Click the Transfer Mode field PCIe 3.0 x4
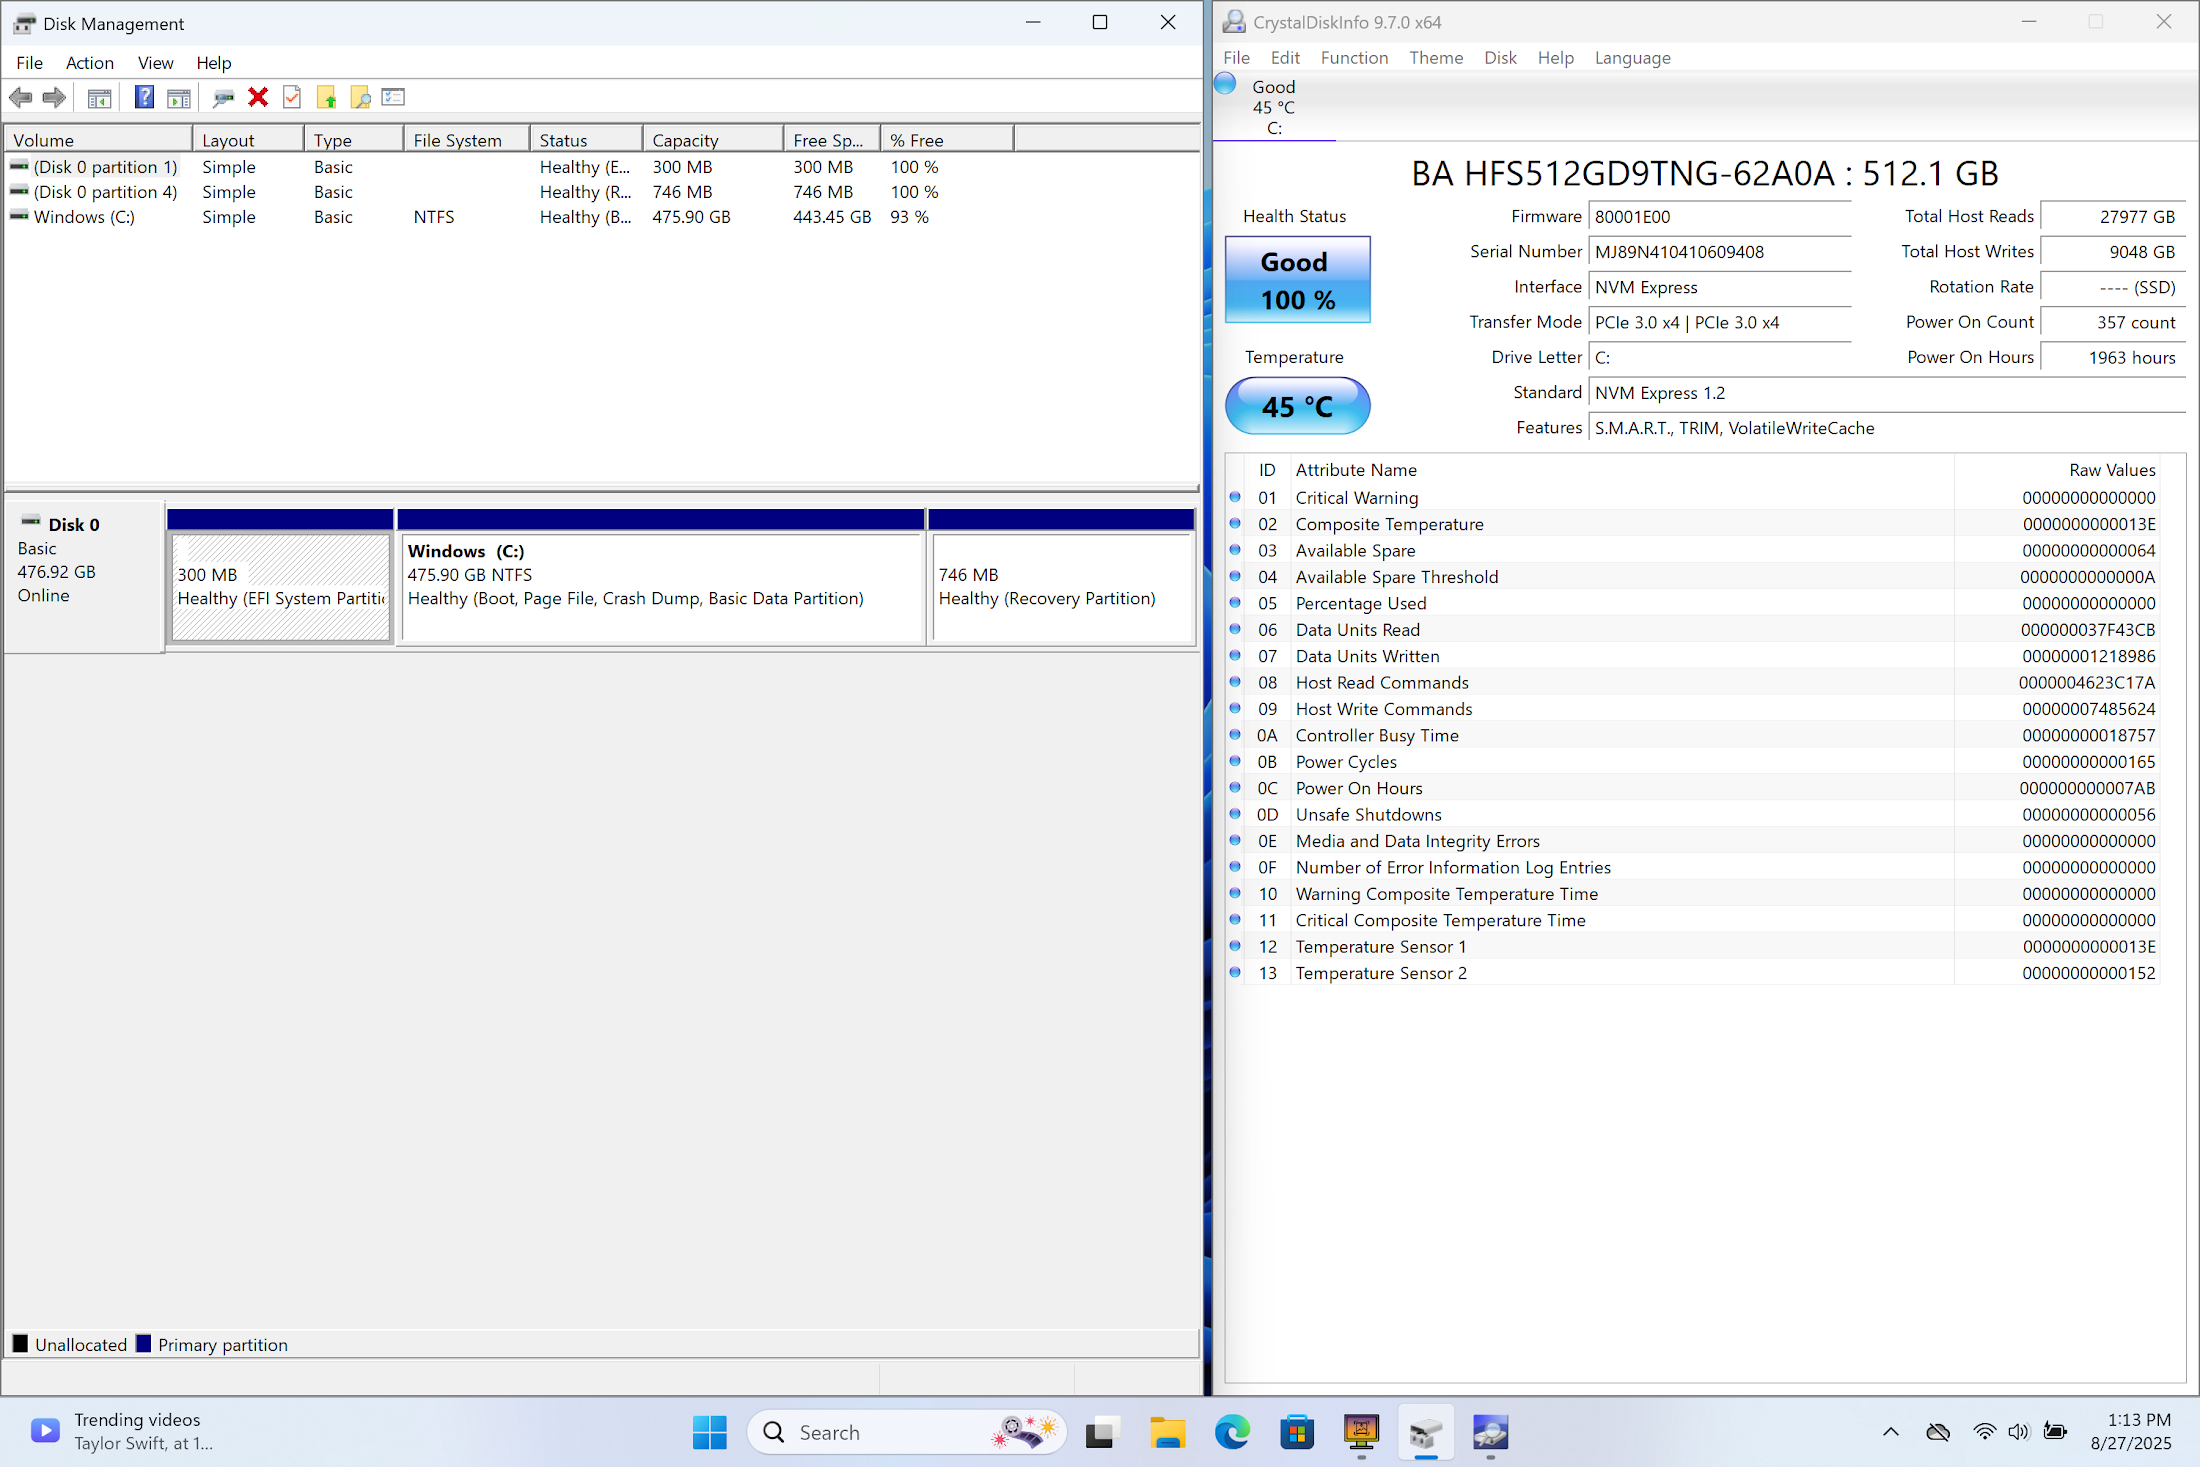2200x1467 pixels. tap(1720, 322)
